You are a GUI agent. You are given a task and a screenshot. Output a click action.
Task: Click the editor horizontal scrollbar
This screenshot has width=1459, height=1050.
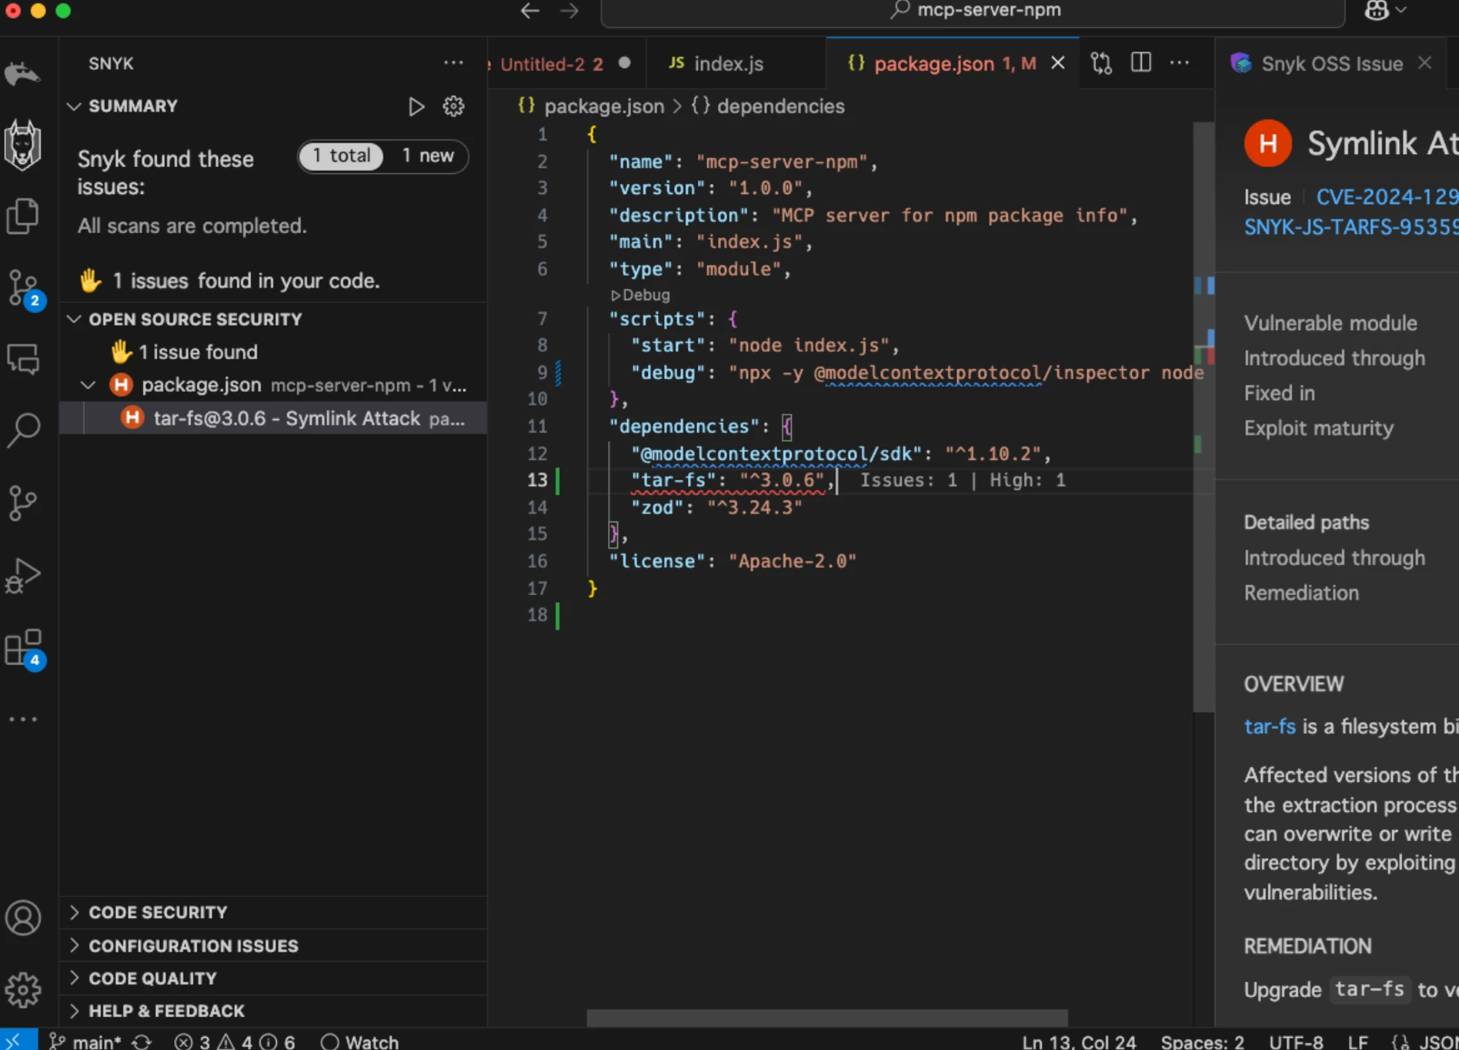(x=827, y=1017)
